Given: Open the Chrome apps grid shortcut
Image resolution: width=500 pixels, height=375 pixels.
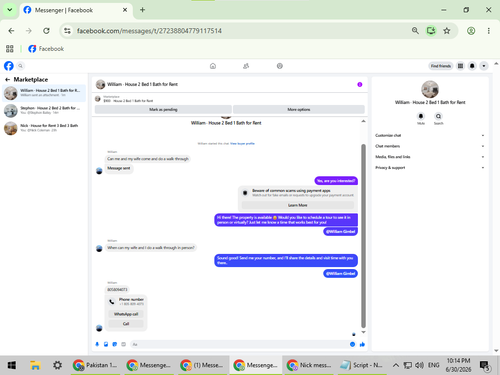Looking at the screenshot, I should pyautogui.click(x=10, y=49).
